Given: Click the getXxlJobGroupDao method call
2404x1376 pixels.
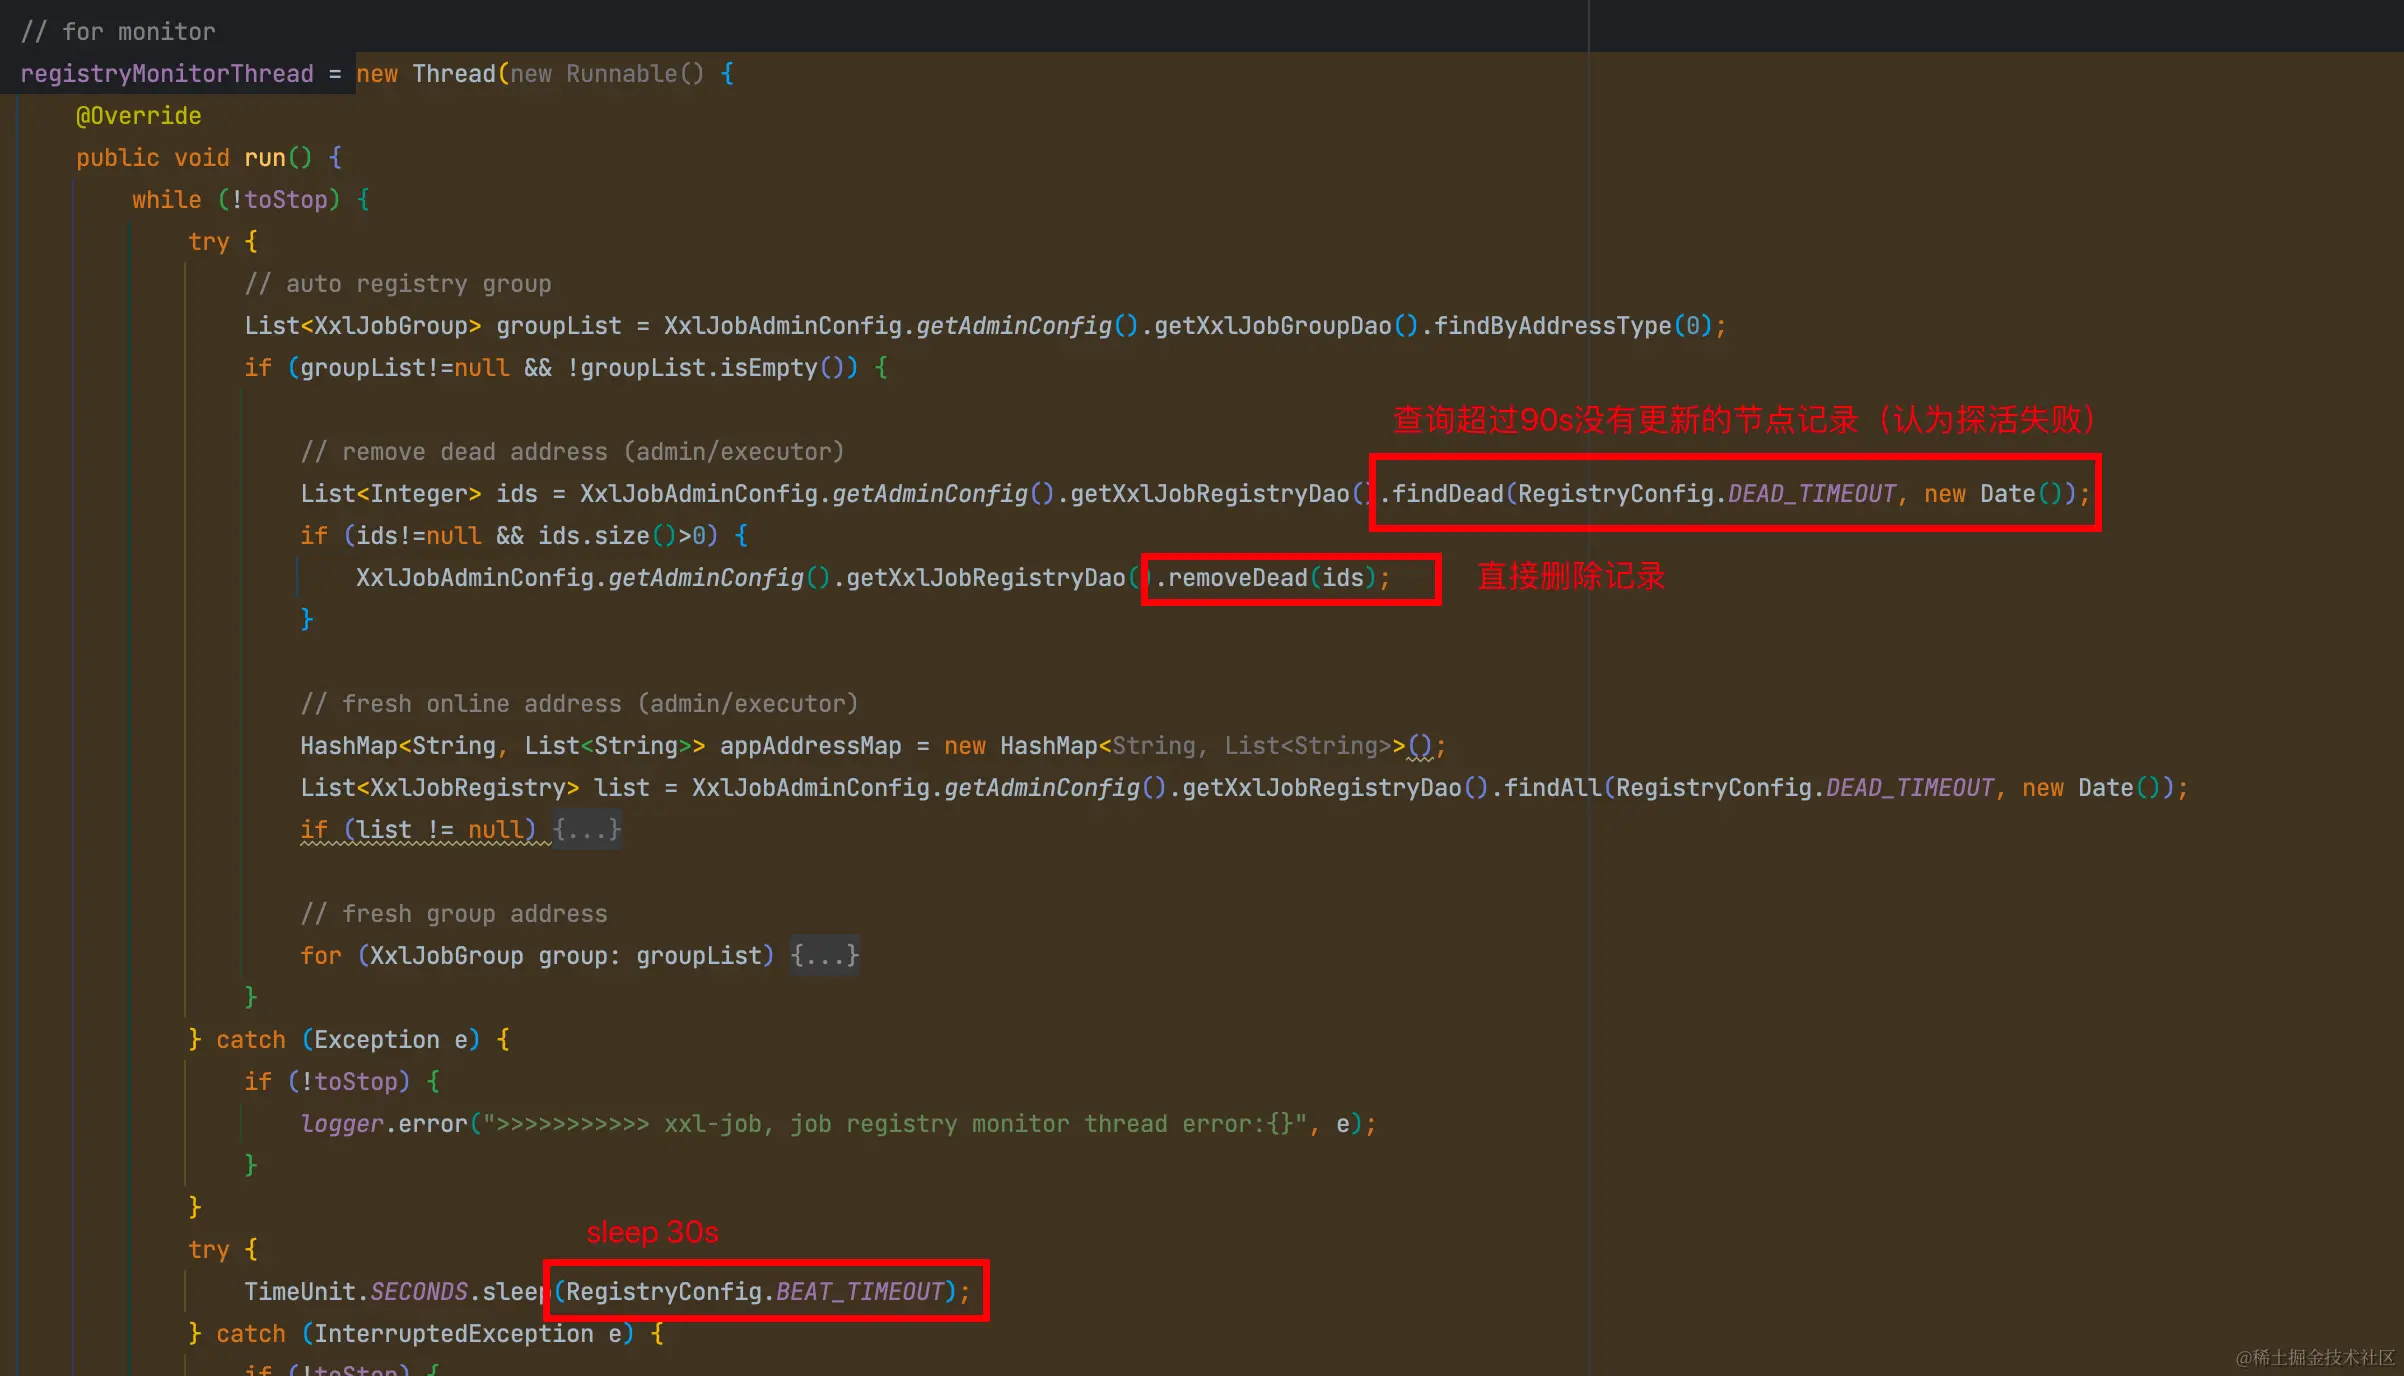Looking at the screenshot, I should pos(1273,326).
